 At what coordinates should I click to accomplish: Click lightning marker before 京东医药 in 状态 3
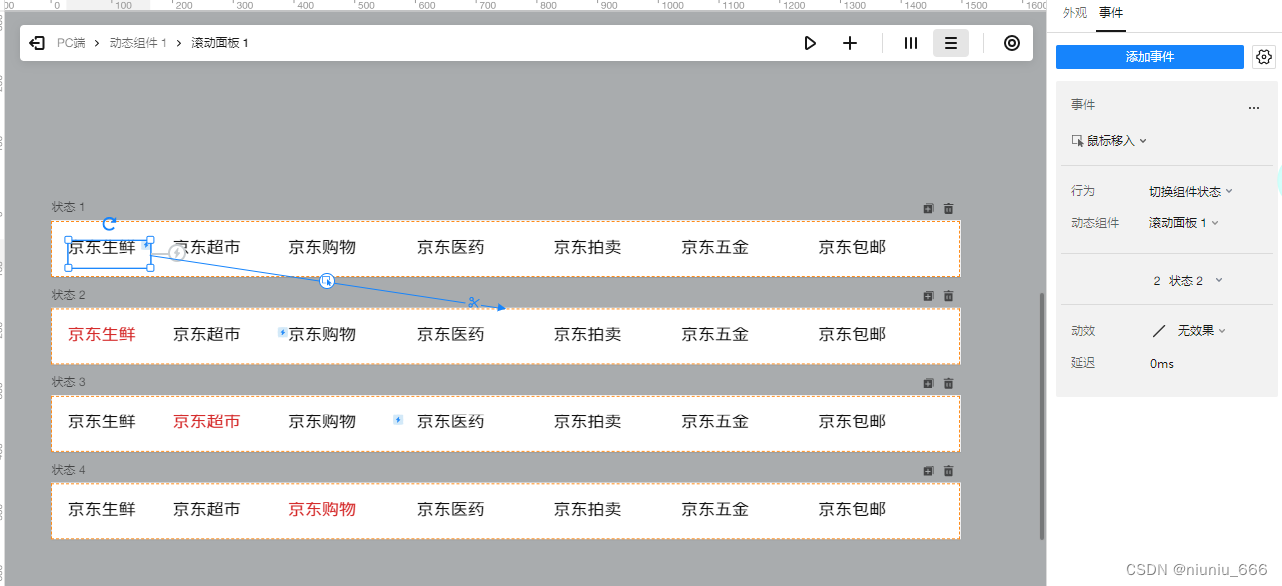click(398, 420)
